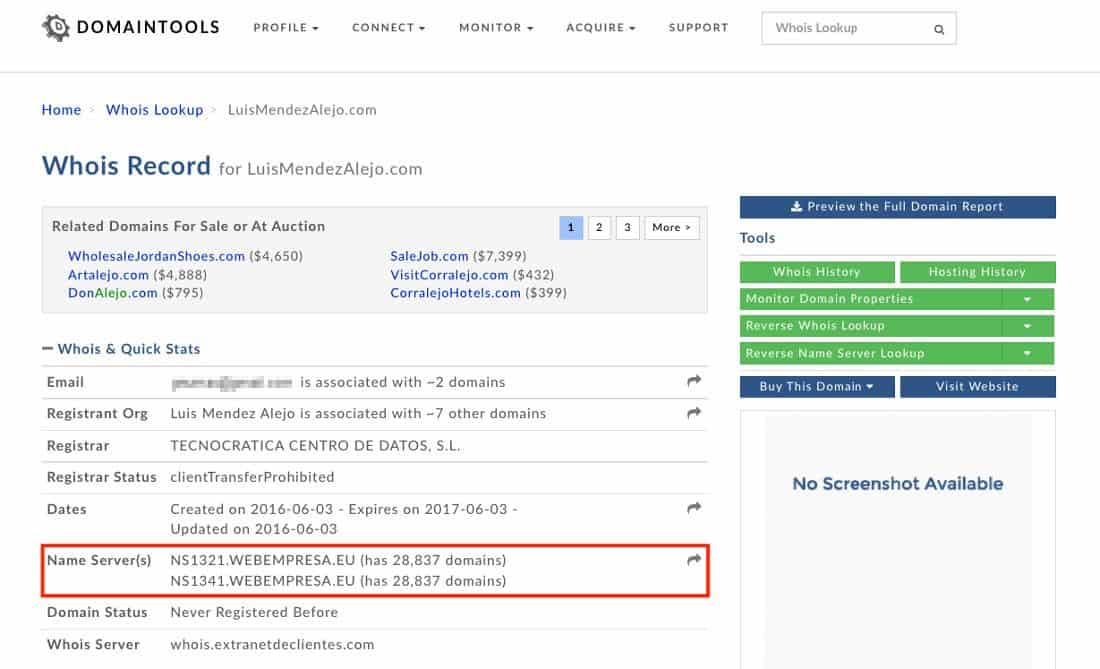The image size is (1100, 669).
Task: Expand Reverse Name Server Lookup dropdown arrow
Action: tap(1027, 353)
